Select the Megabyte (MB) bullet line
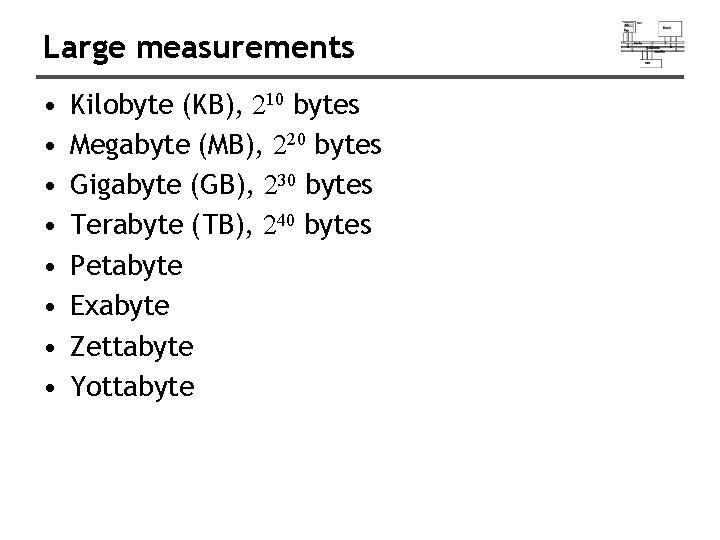The image size is (720, 540). click(x=226, y=146)
